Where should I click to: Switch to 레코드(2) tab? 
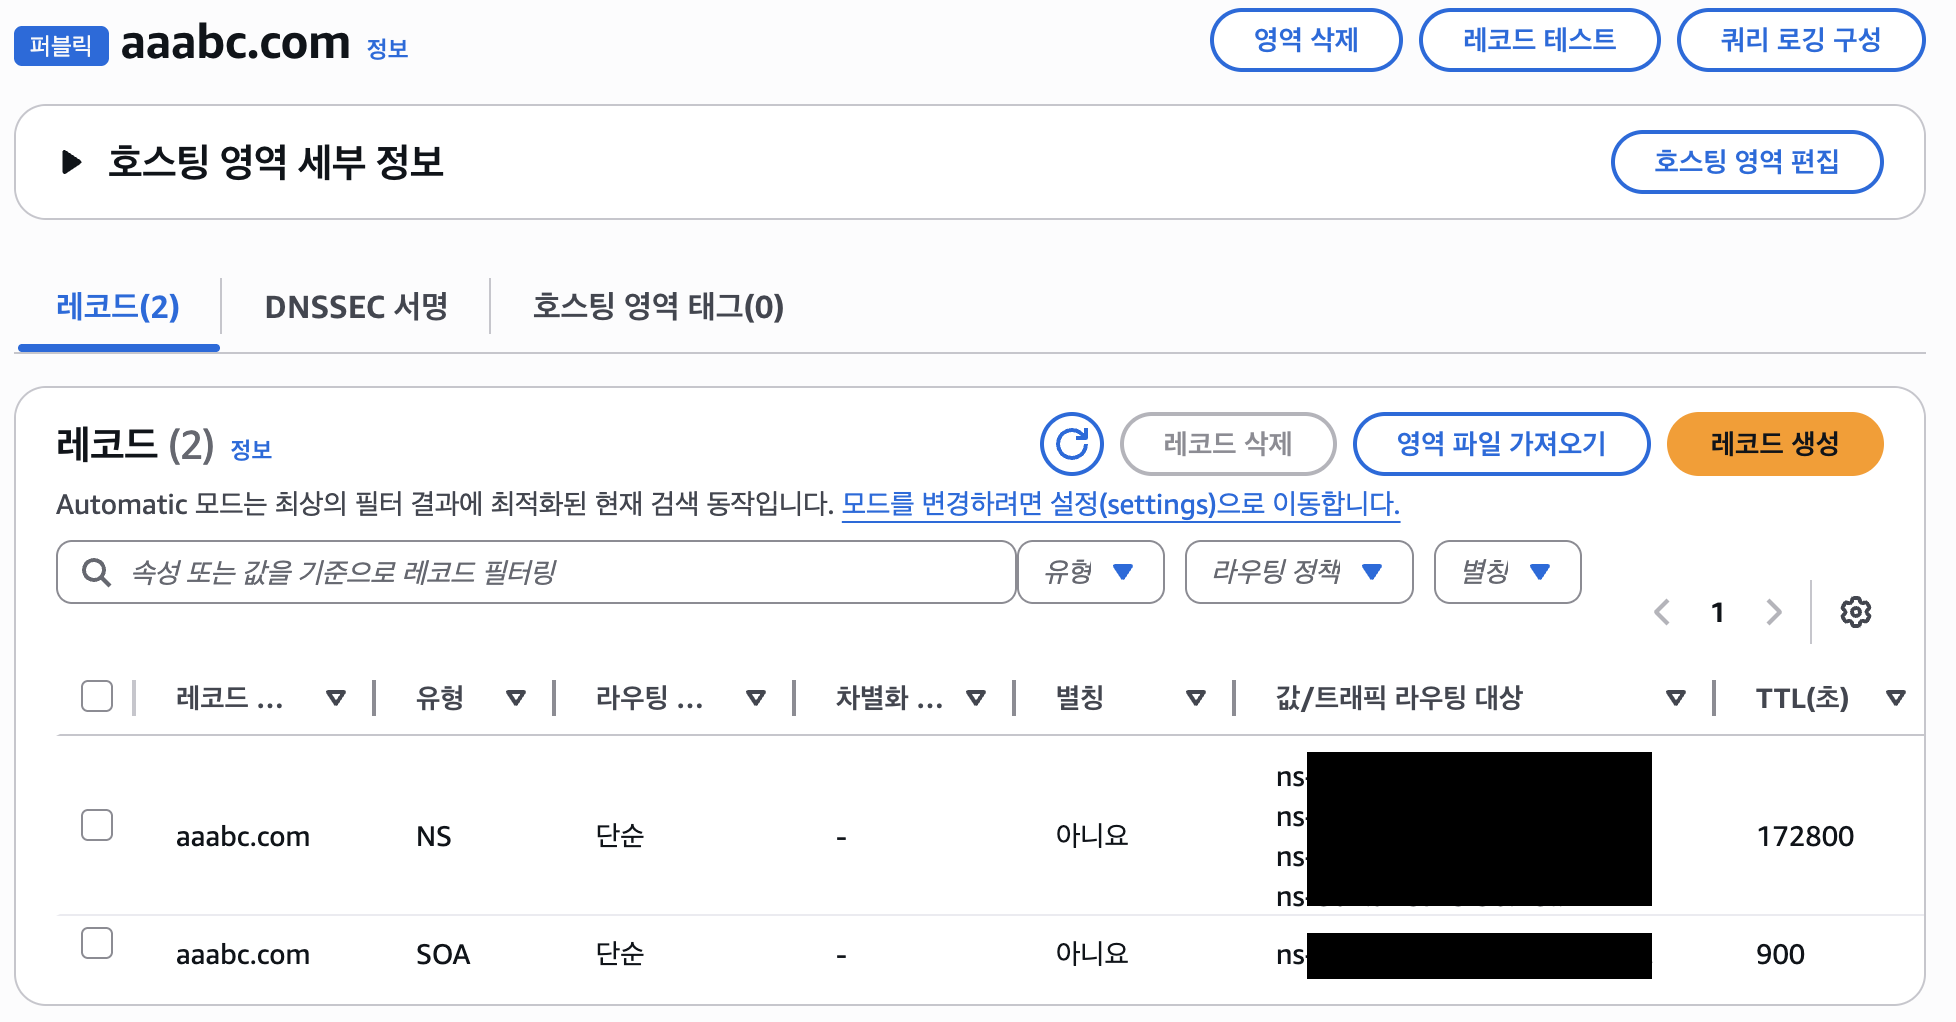(118, 307)
